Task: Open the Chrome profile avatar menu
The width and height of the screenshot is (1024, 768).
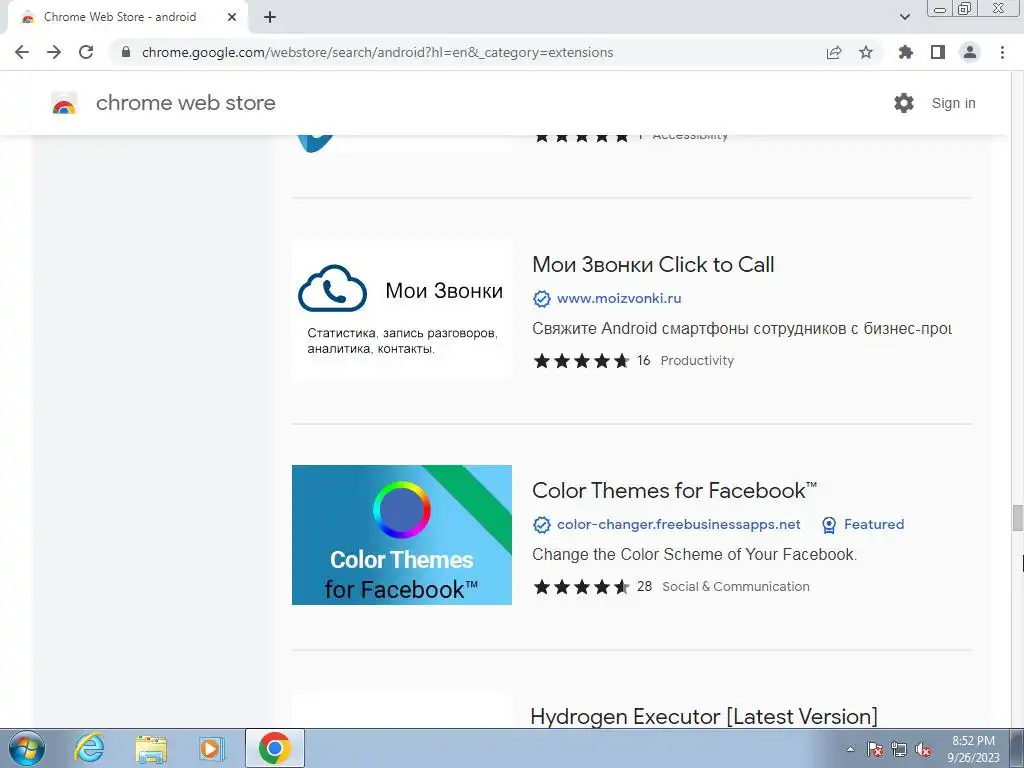Action: pos(970,52)
